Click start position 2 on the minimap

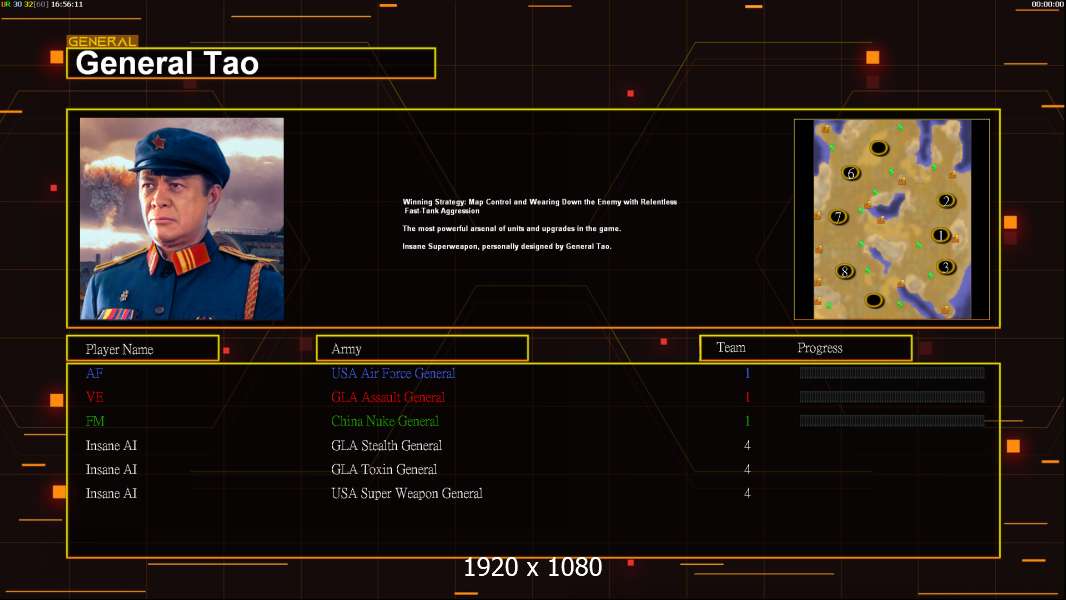pyautogui.click(x=946, y=200)
